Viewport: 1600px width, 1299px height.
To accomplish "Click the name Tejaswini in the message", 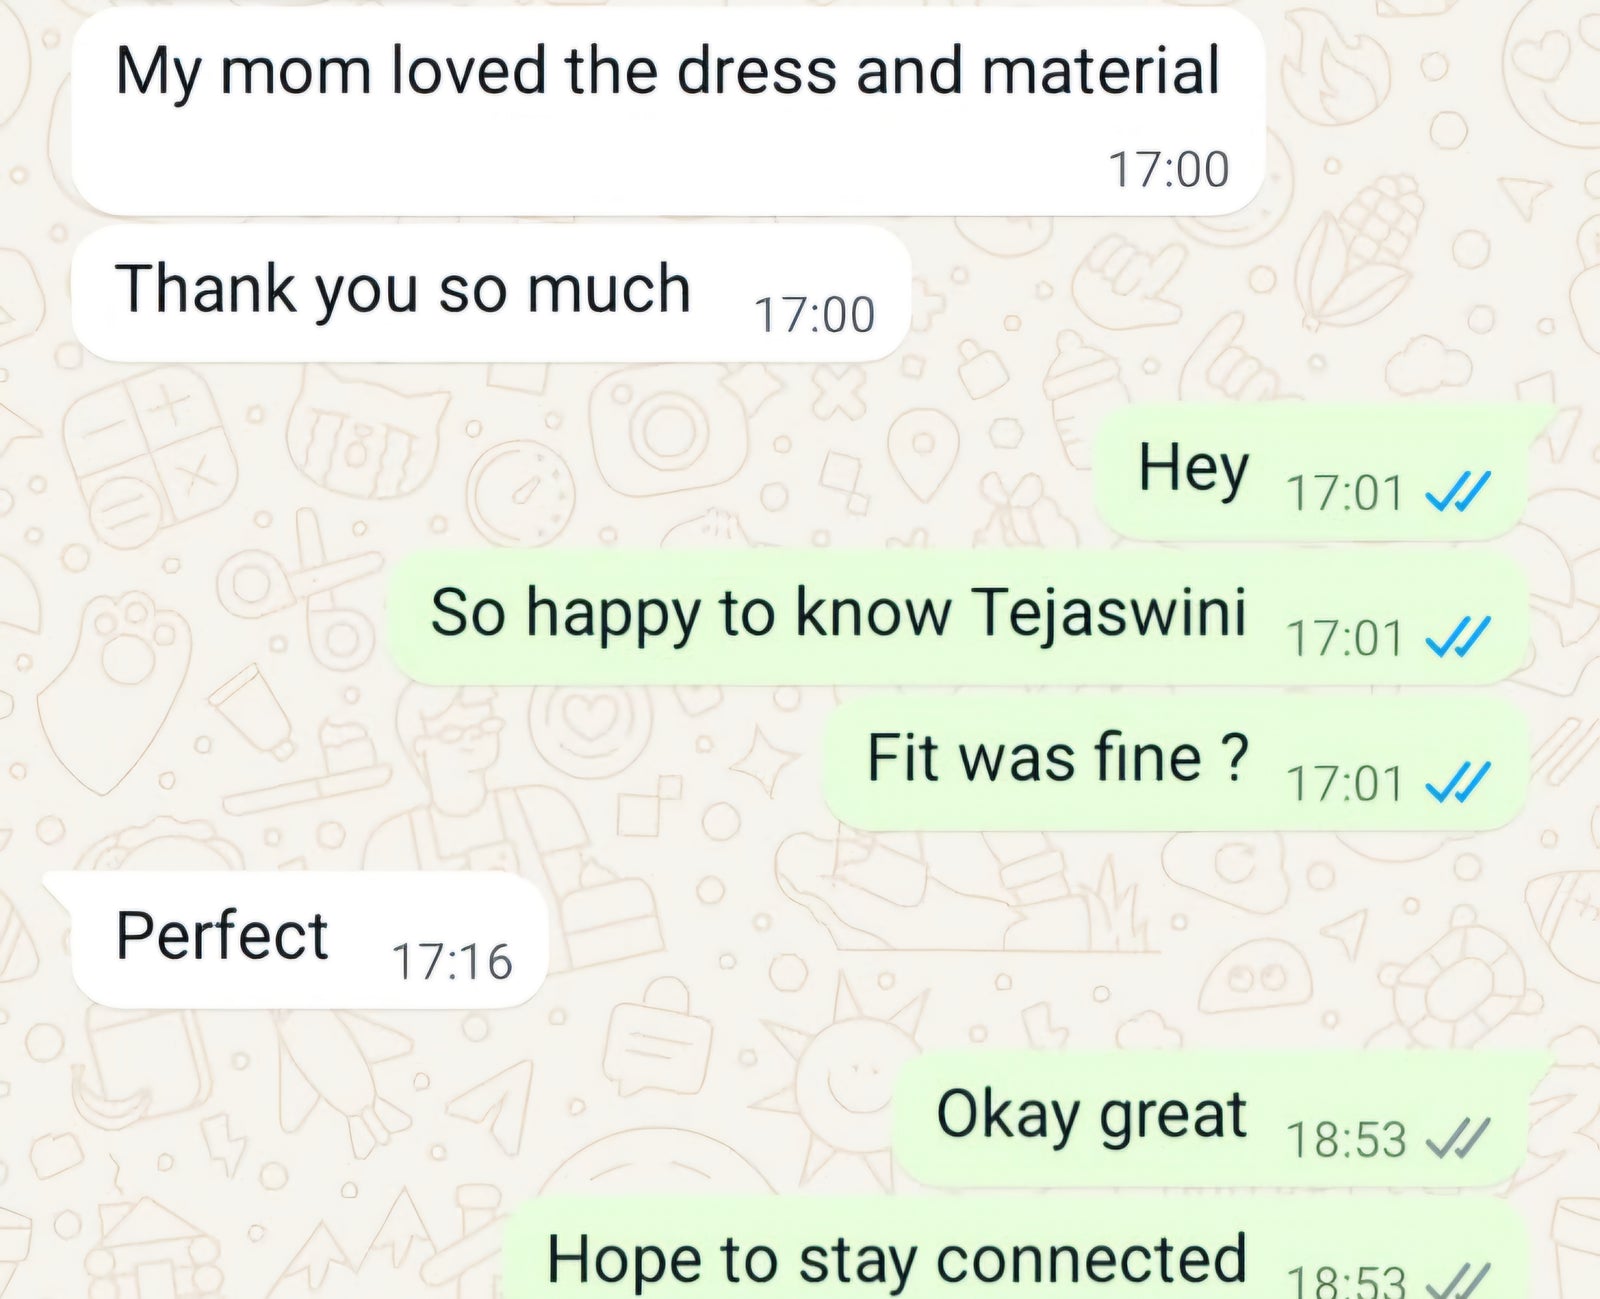I will pyautogui.click(x=1109, y=612).
